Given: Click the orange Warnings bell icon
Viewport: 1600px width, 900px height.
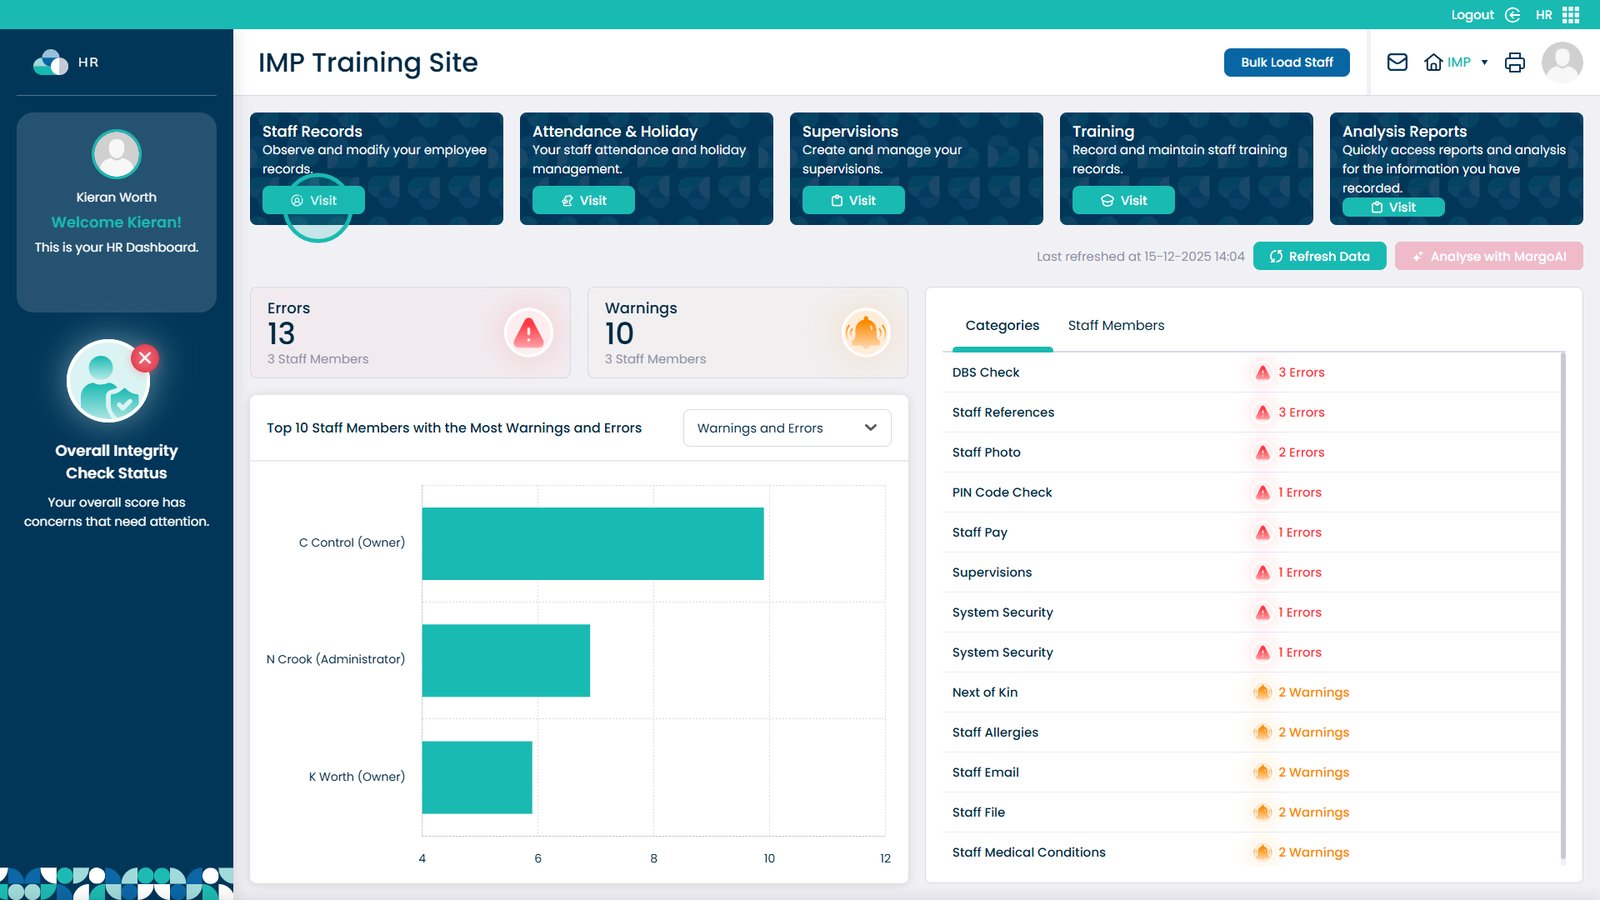Looking at the screenshot, I should coord(866,333).
